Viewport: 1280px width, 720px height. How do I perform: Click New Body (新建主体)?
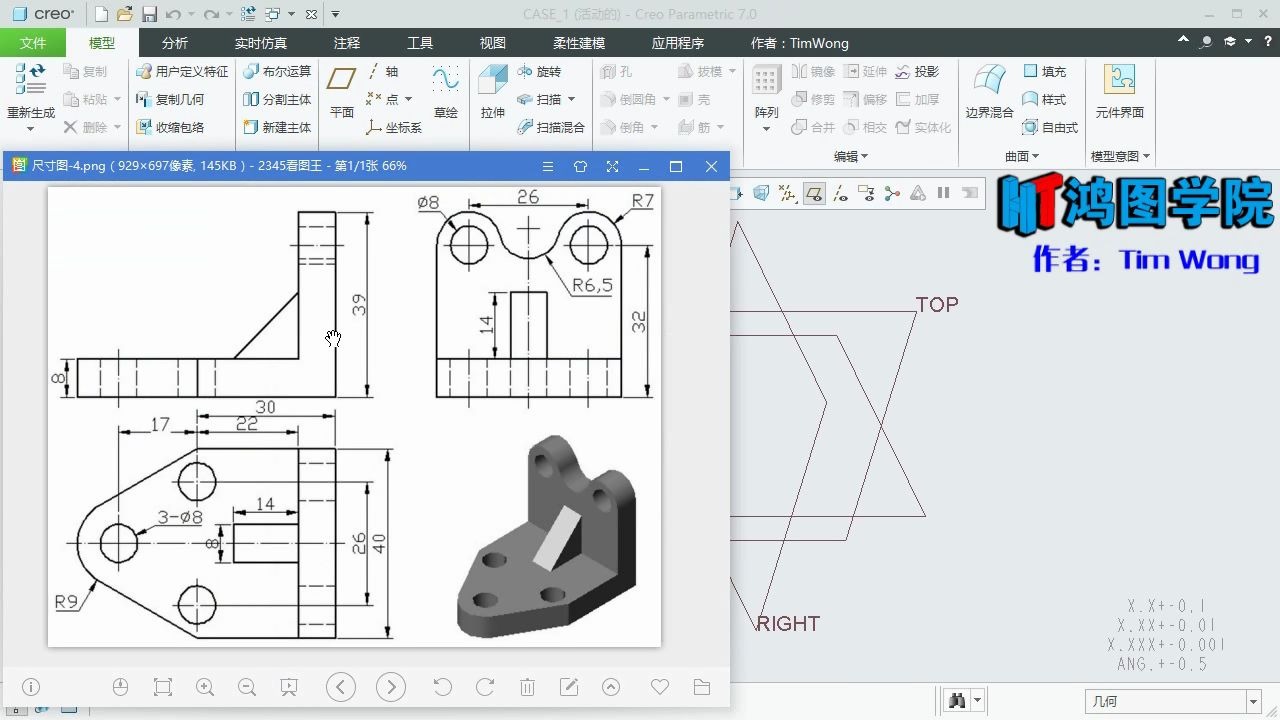click(277, 127)
